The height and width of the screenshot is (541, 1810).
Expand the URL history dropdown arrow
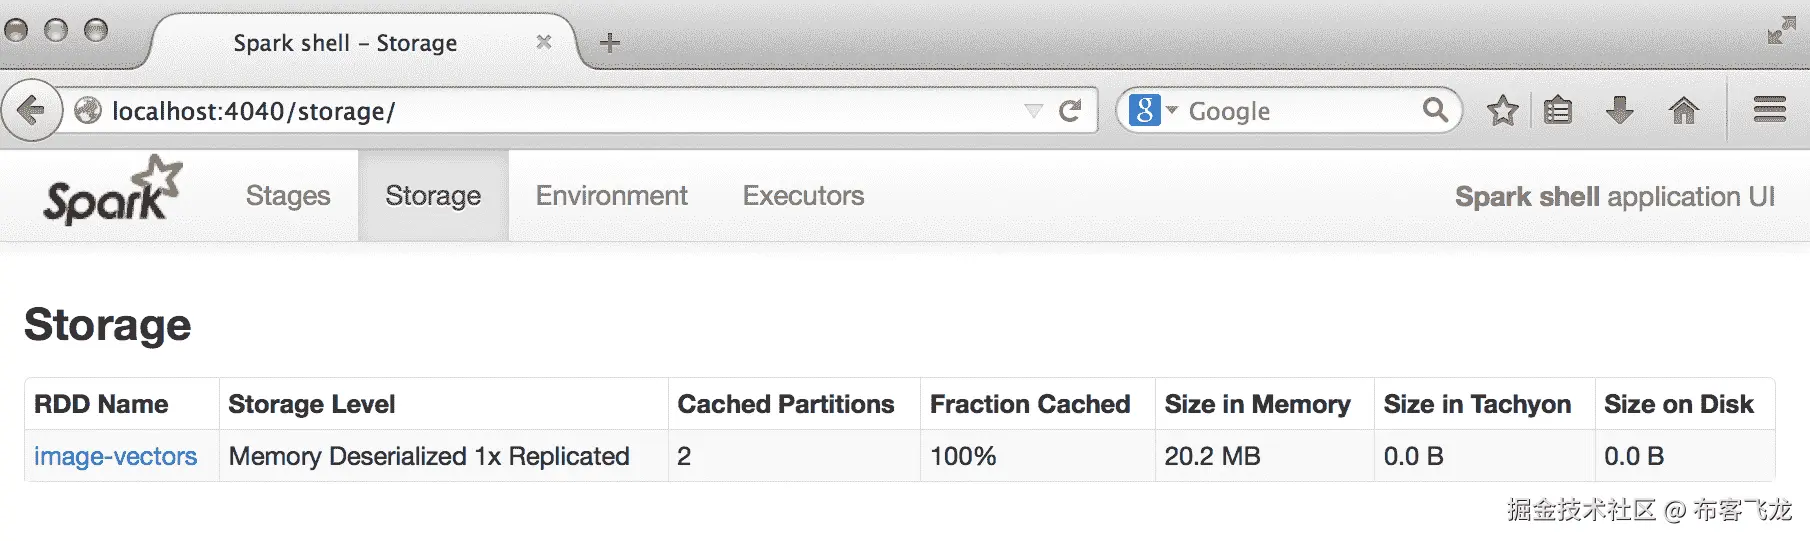coord(1033,110)
